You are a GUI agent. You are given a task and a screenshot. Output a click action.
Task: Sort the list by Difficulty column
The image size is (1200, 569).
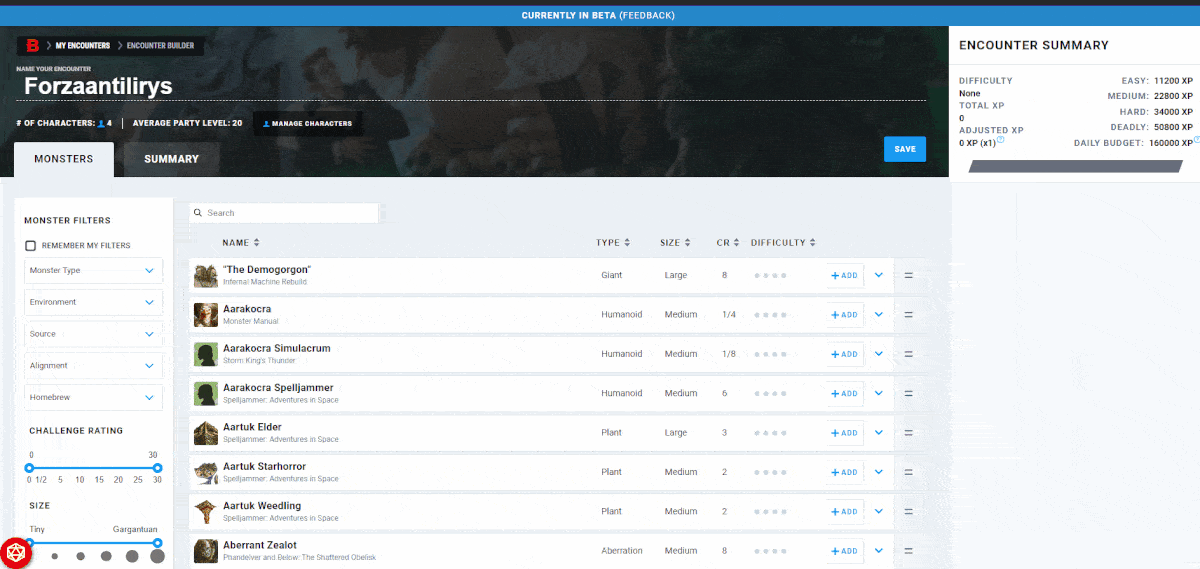[783, 243]
